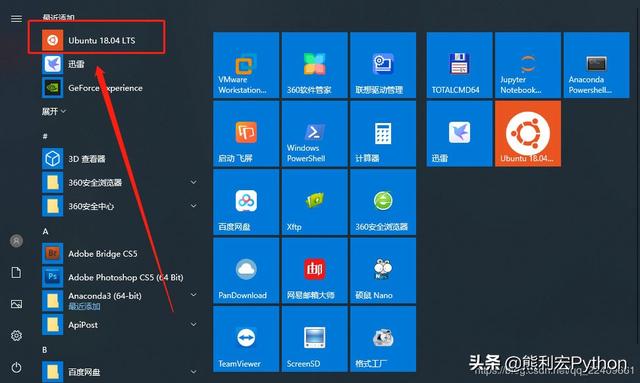
Task: Launch the Windows PowerShell tile
Action: click(x=315, y=134)
